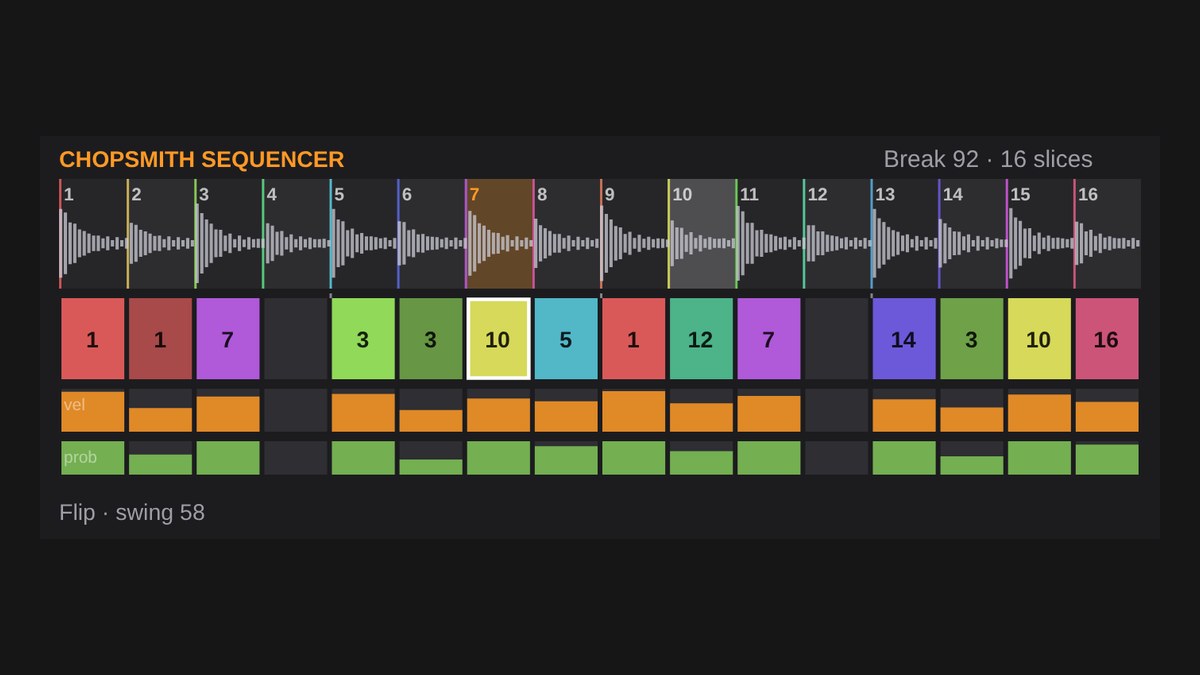Adjust the step 16 velocity bar
Screen dimensions: 1200x675
click(1107, 410)
